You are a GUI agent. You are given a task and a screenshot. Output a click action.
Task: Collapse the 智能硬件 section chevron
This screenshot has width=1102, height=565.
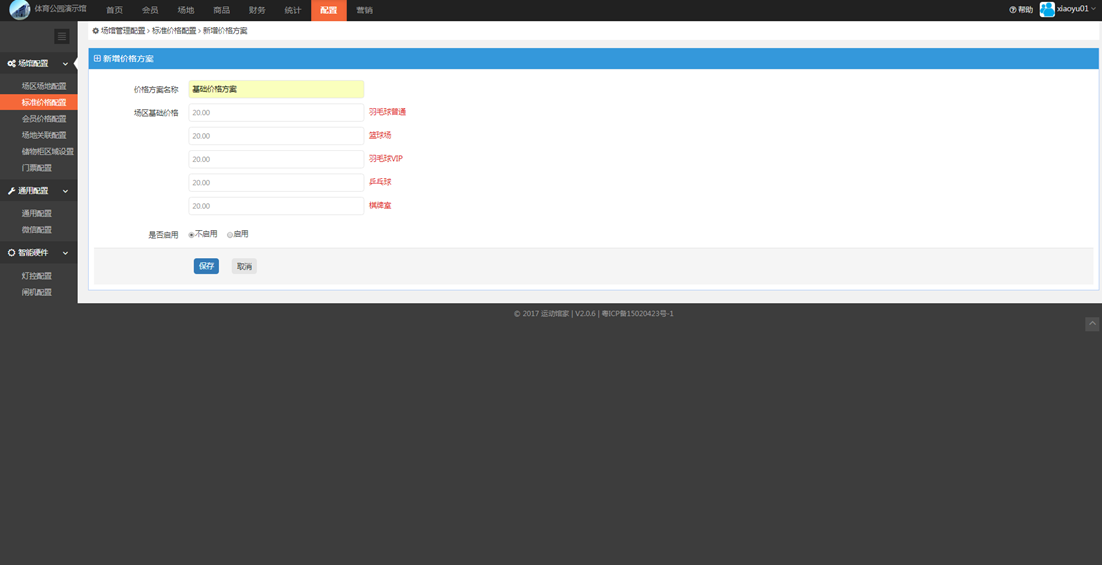(65, 253)
